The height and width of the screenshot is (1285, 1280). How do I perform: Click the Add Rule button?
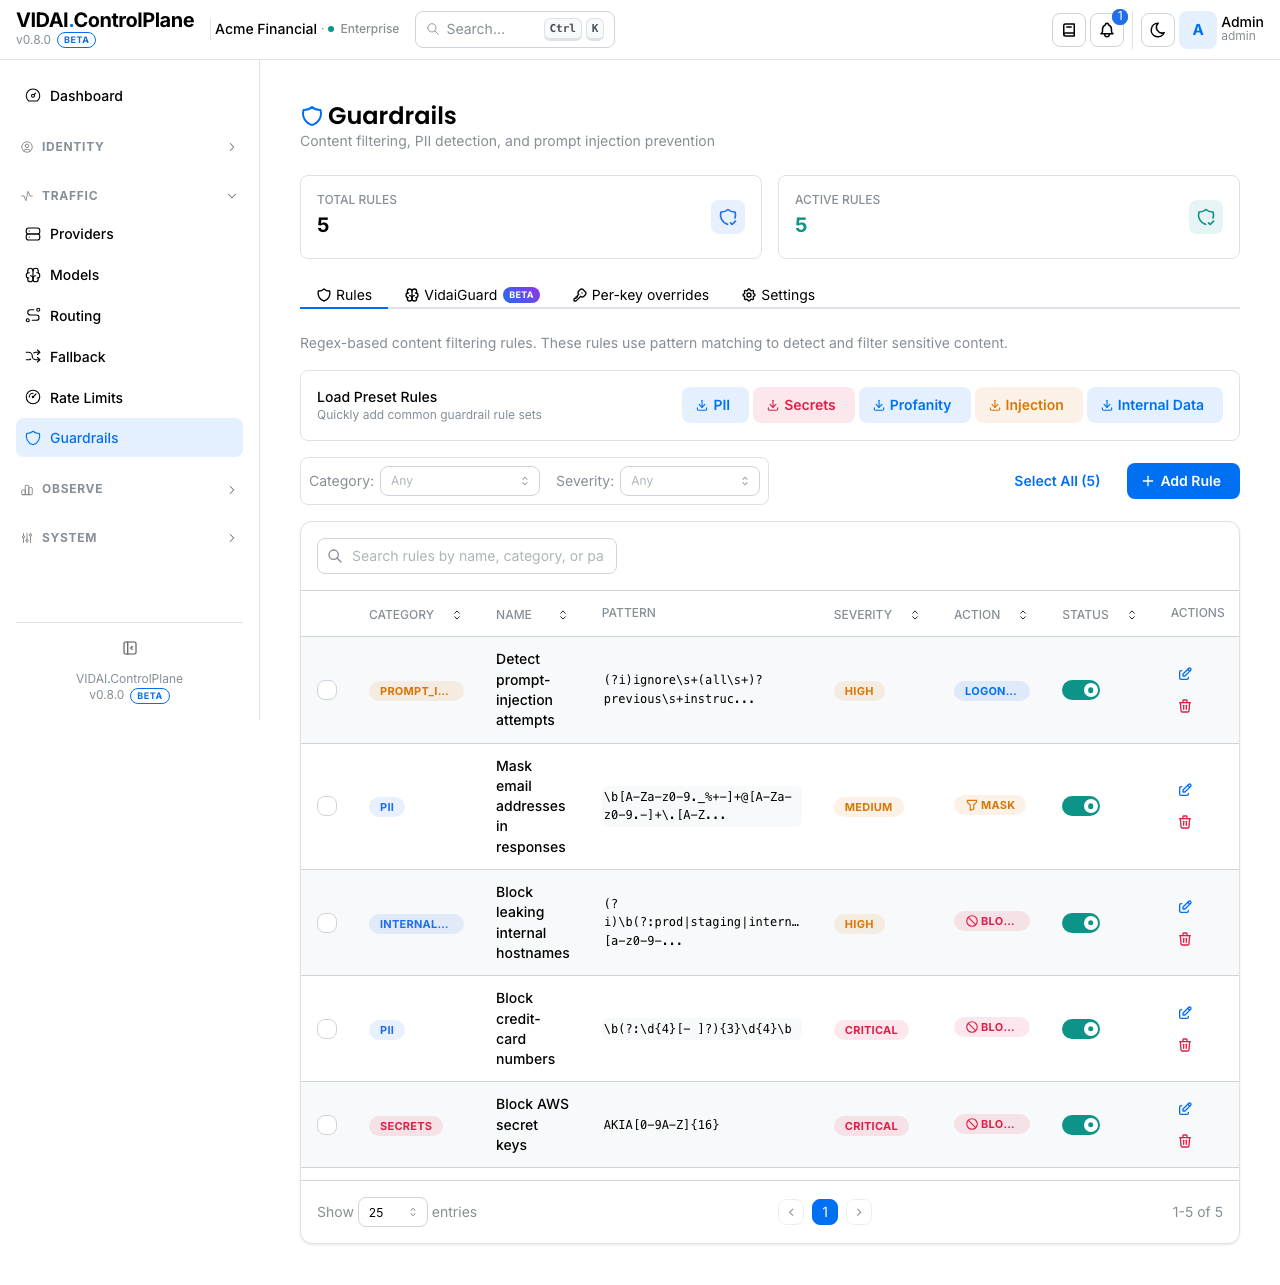(1183, 481)
